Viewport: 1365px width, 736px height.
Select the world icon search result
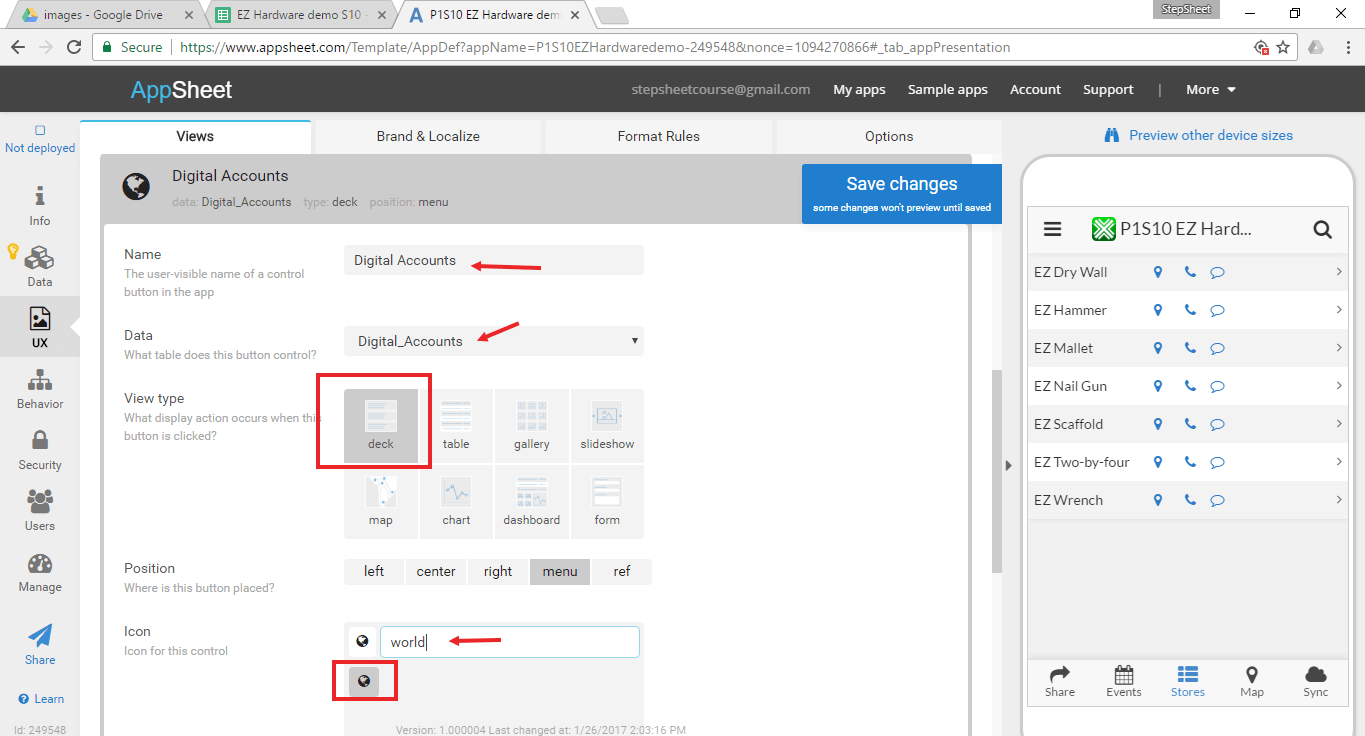click(364, 681)
